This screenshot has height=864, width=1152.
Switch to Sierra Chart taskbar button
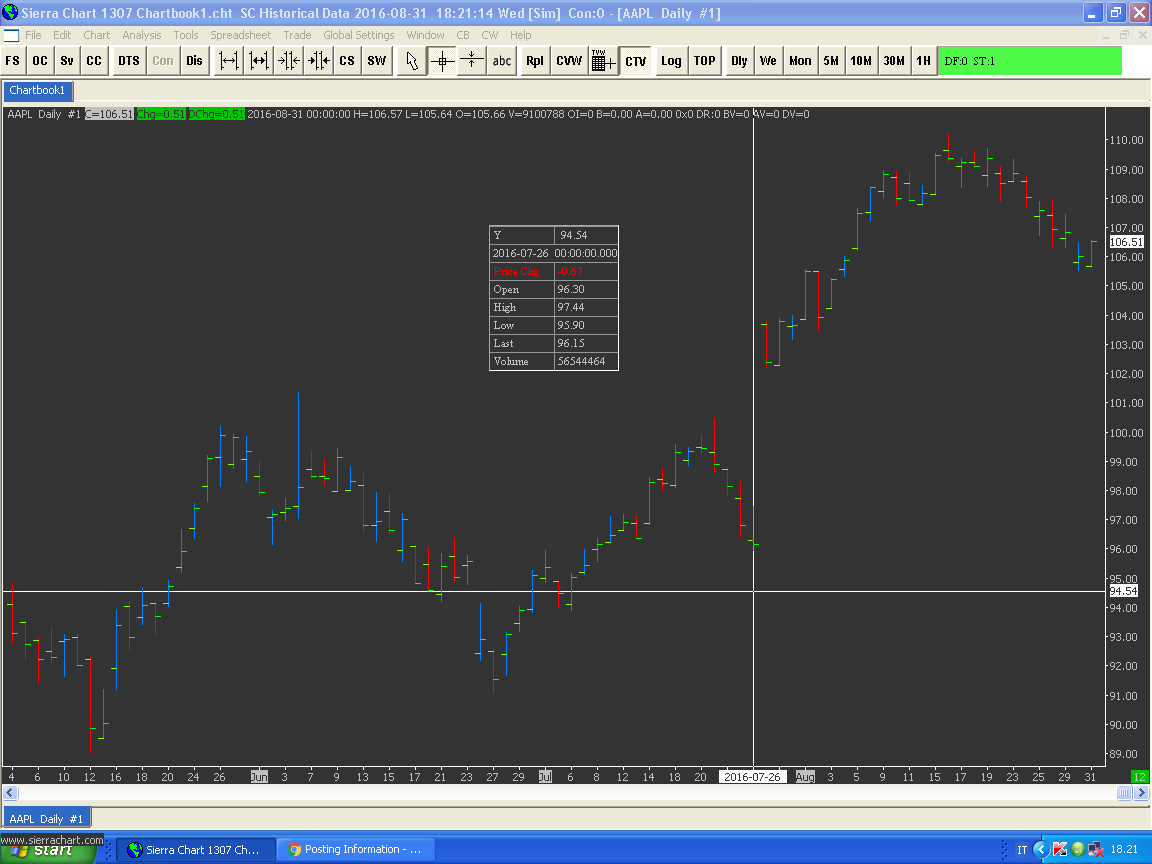(196, 849)
